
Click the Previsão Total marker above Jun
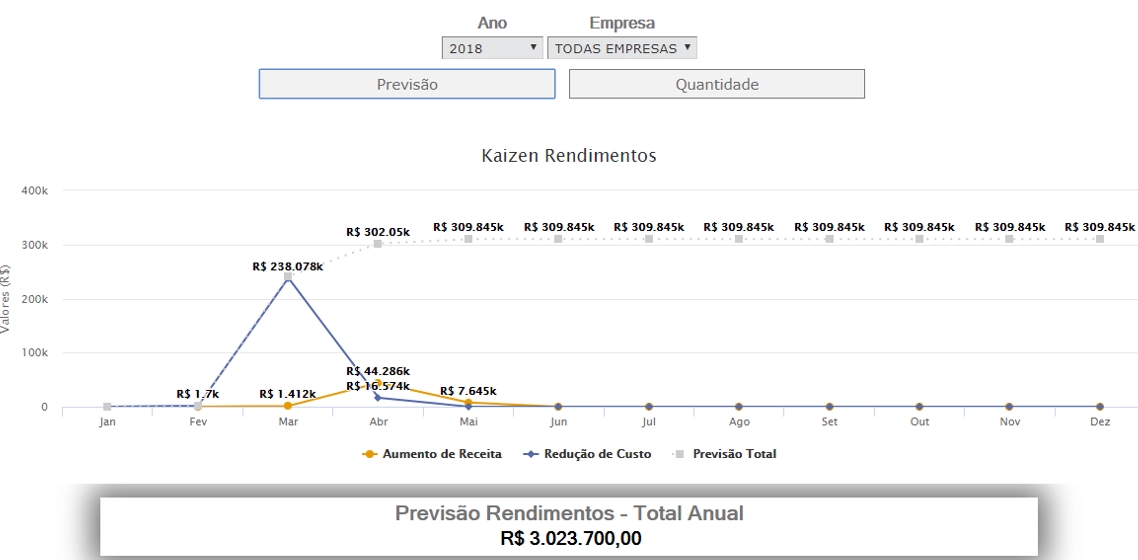pos(558,239)
